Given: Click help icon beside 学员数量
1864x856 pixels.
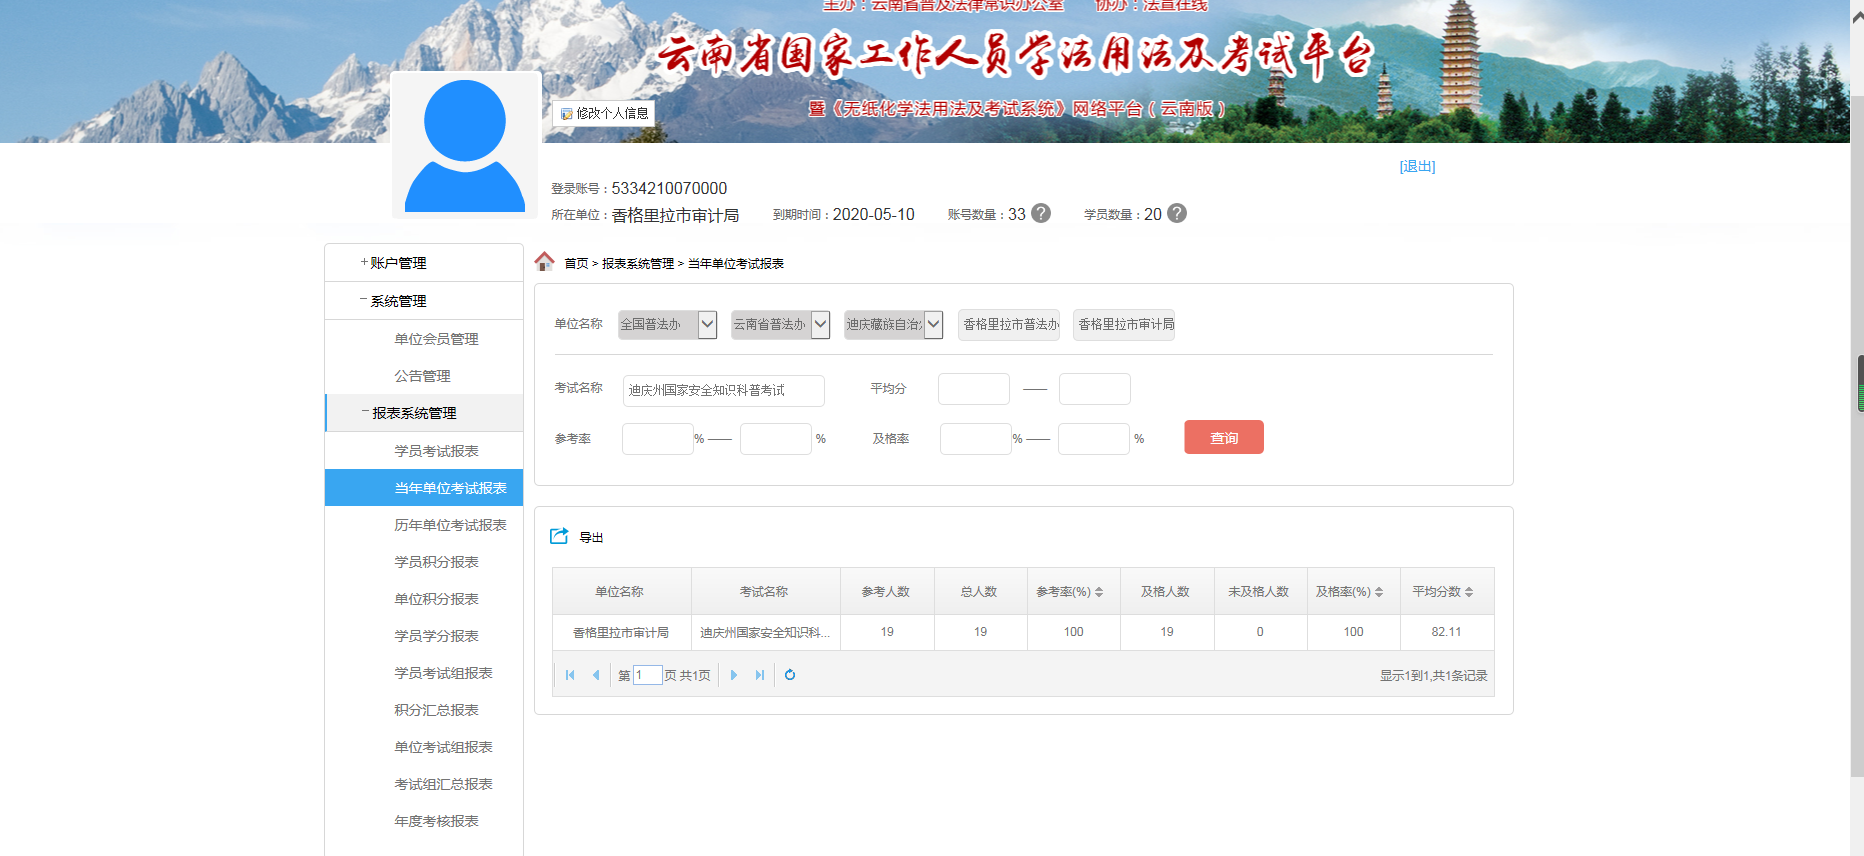Looking at the screenshot, I should coord(1177,214).
